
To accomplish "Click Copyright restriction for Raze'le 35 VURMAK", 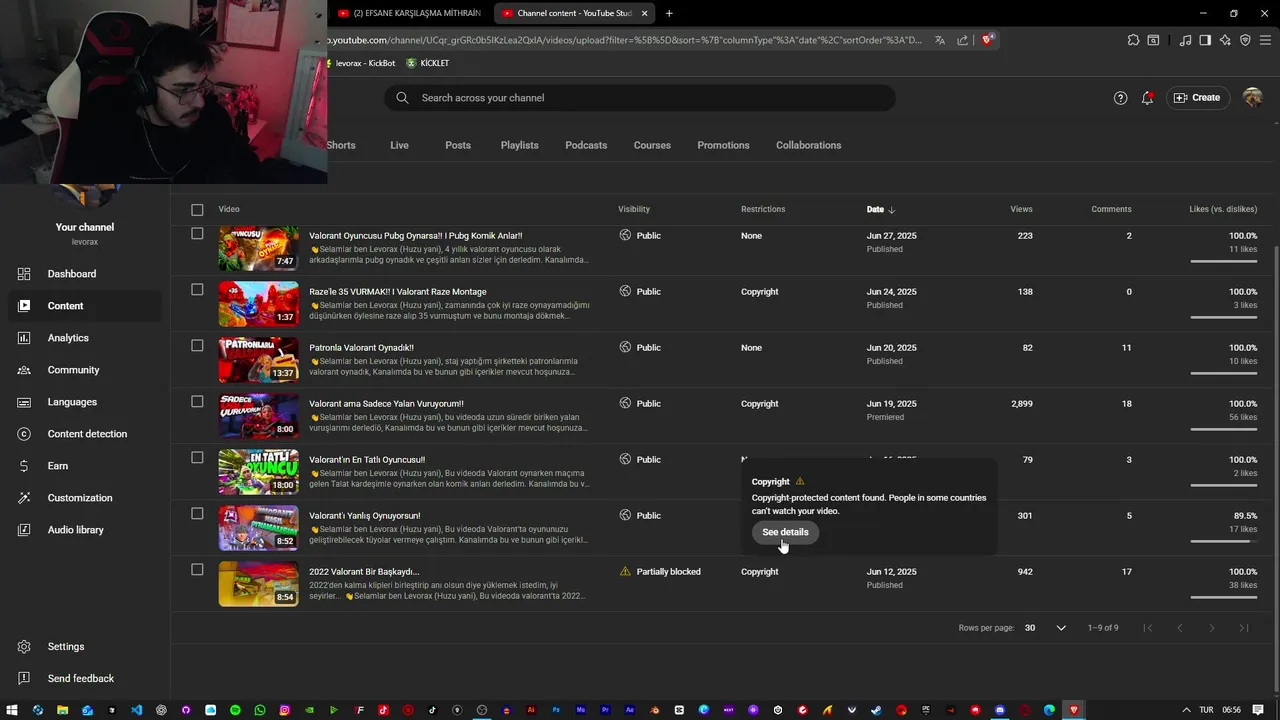I will [759, 292].
